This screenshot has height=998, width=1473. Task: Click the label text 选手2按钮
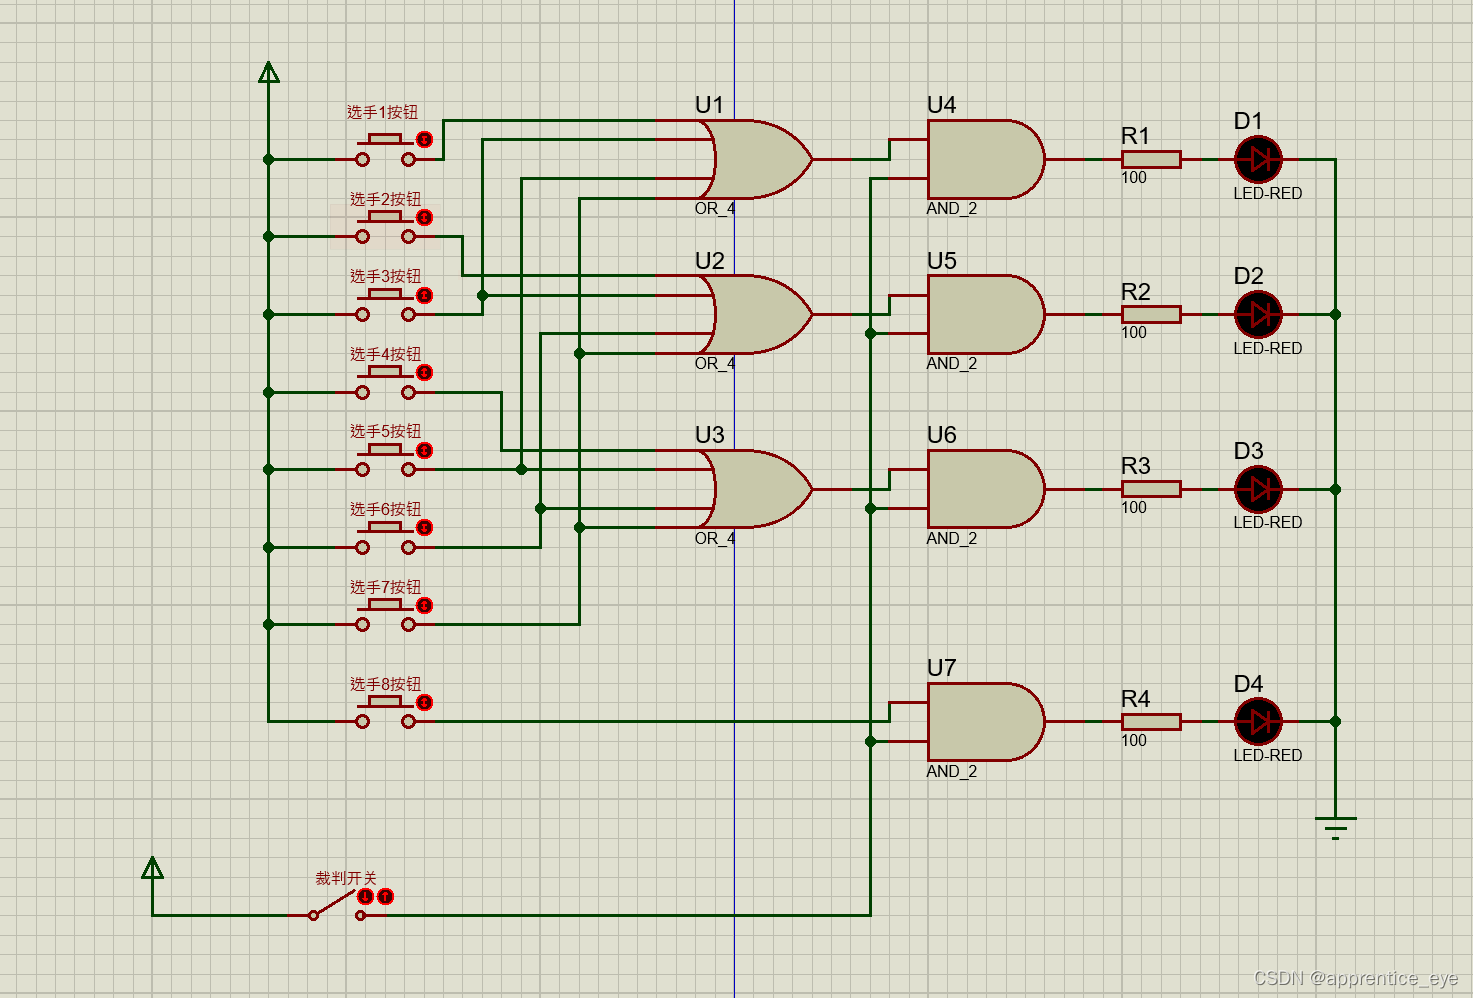click(x=386, y=199)
